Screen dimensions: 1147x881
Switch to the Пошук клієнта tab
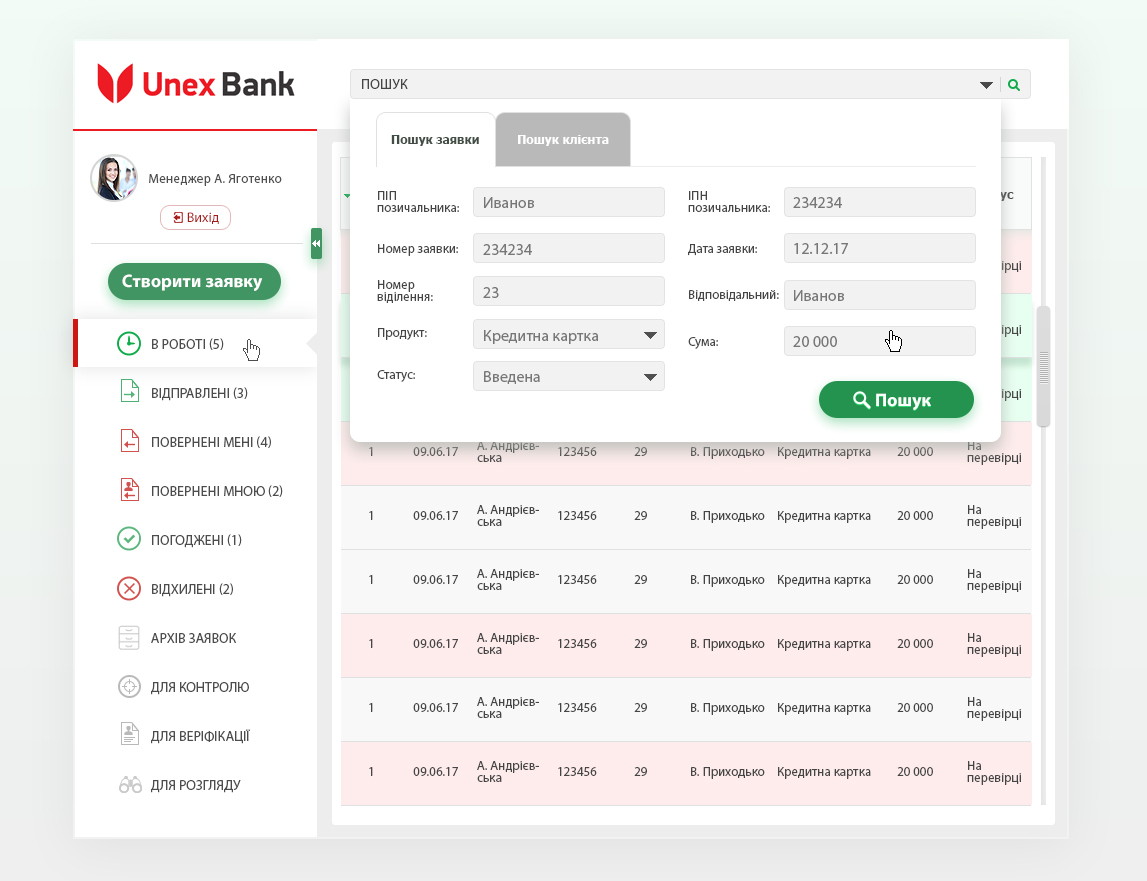(x=562, y=140)
